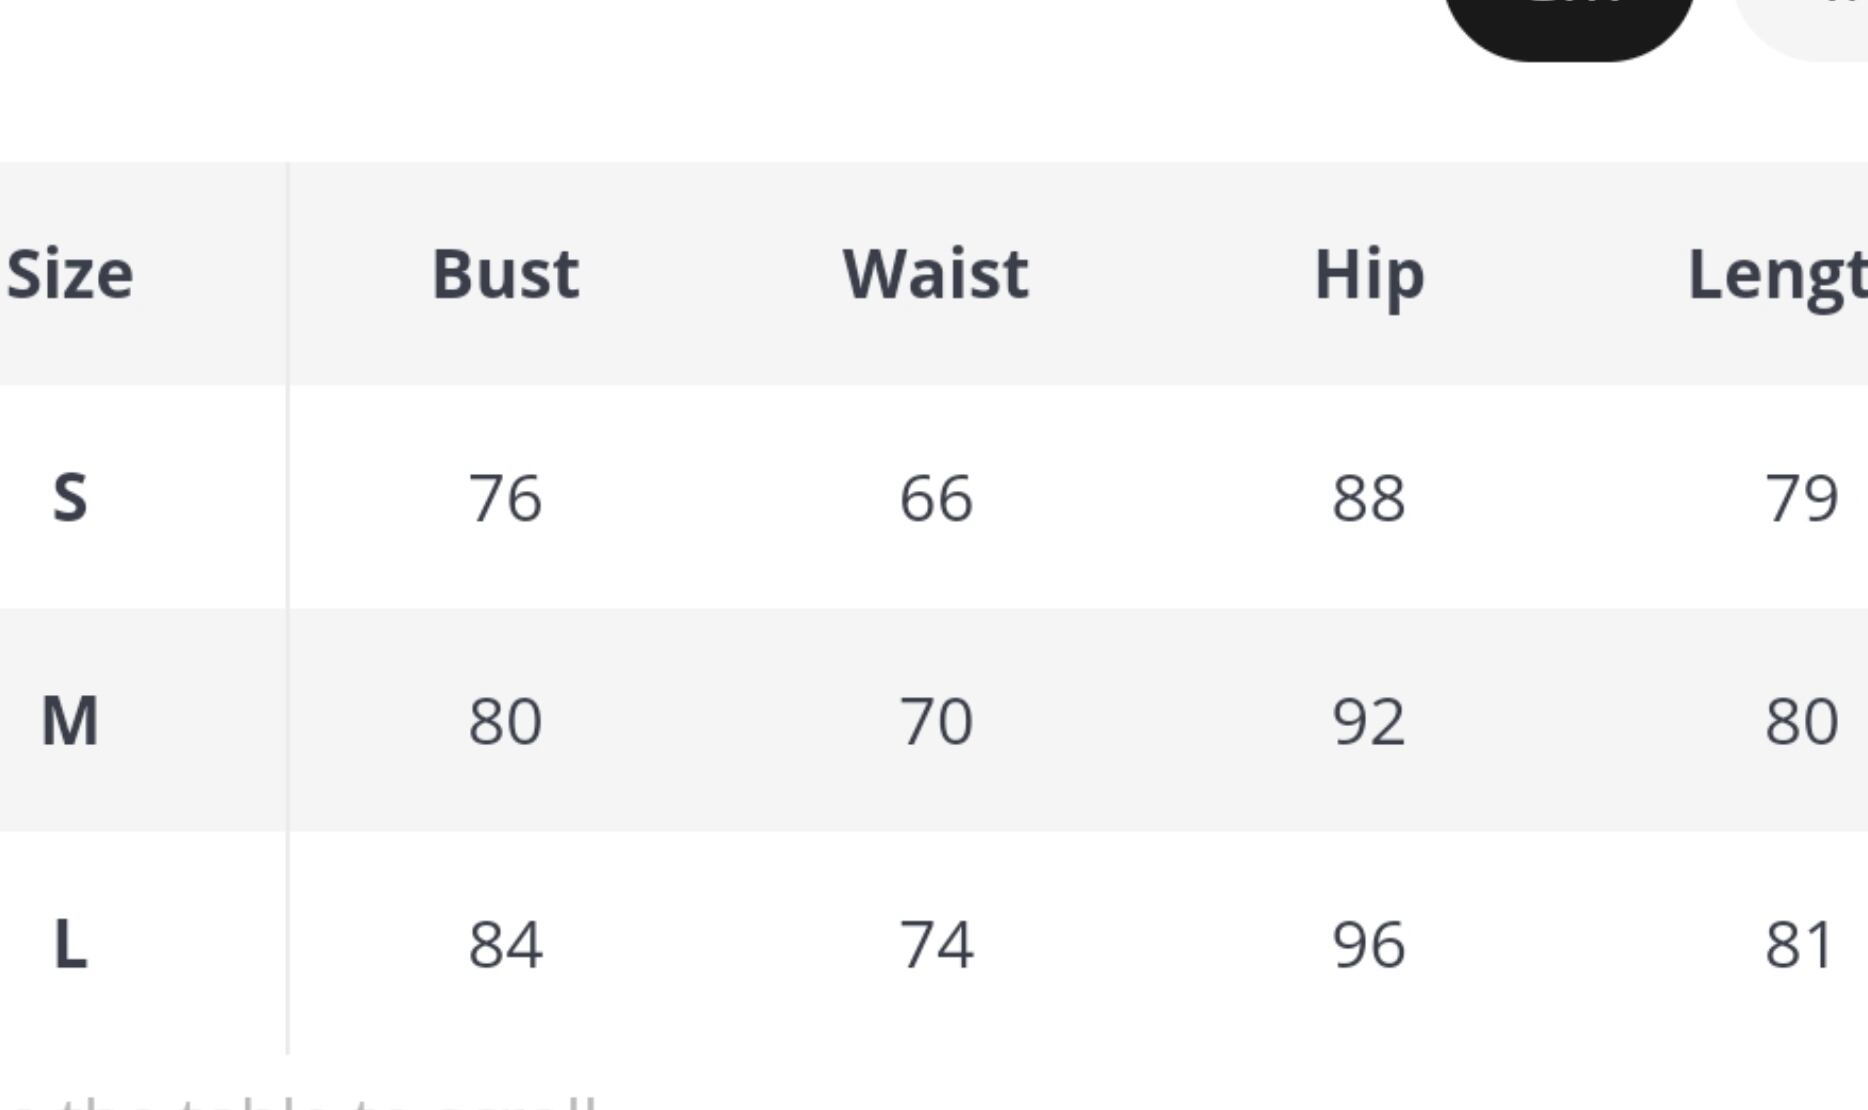Click the Length value 81 for L

pyautogui.click(x=1798, y=944)
